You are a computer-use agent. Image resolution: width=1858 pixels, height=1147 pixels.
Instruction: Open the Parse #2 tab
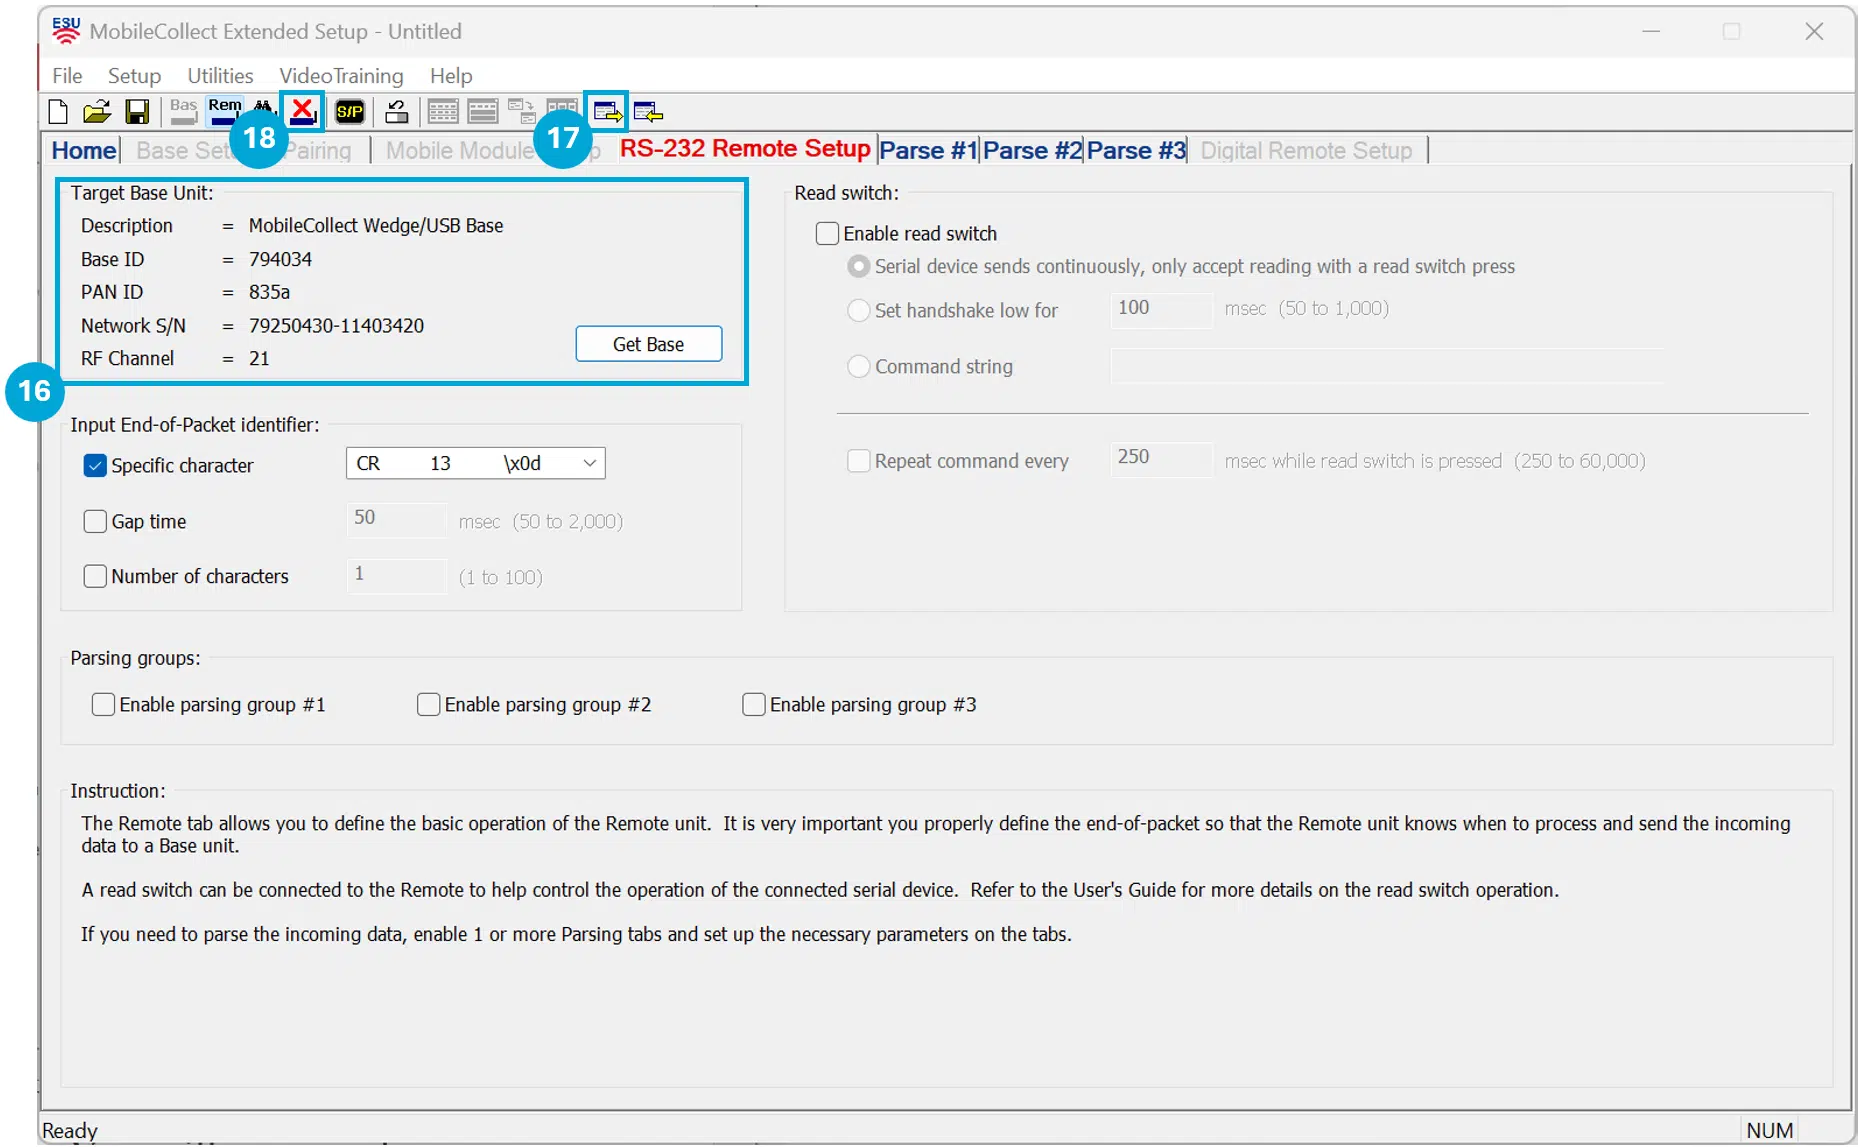click(x=1032, y=151)
